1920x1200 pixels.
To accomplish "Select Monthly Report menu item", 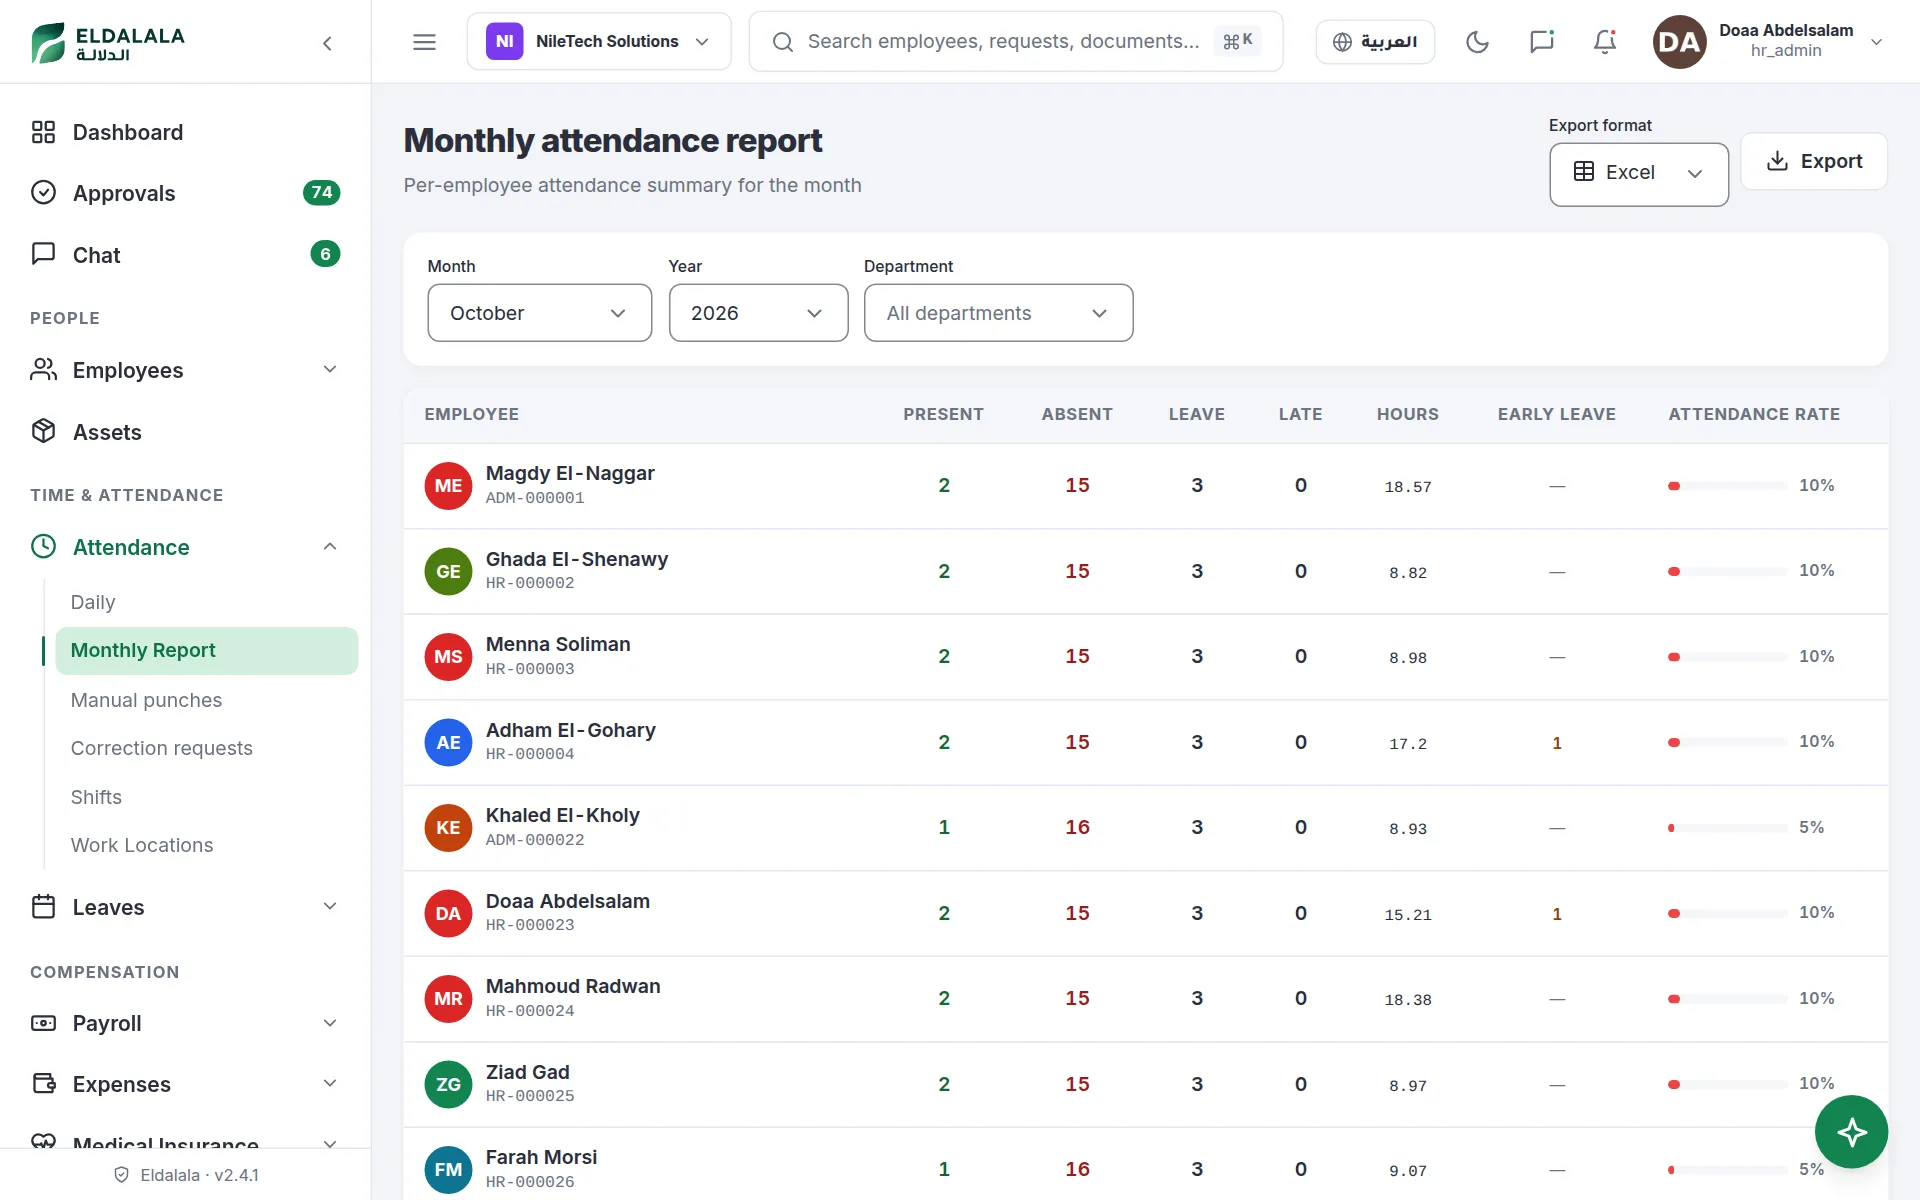I will coord(206,651).
